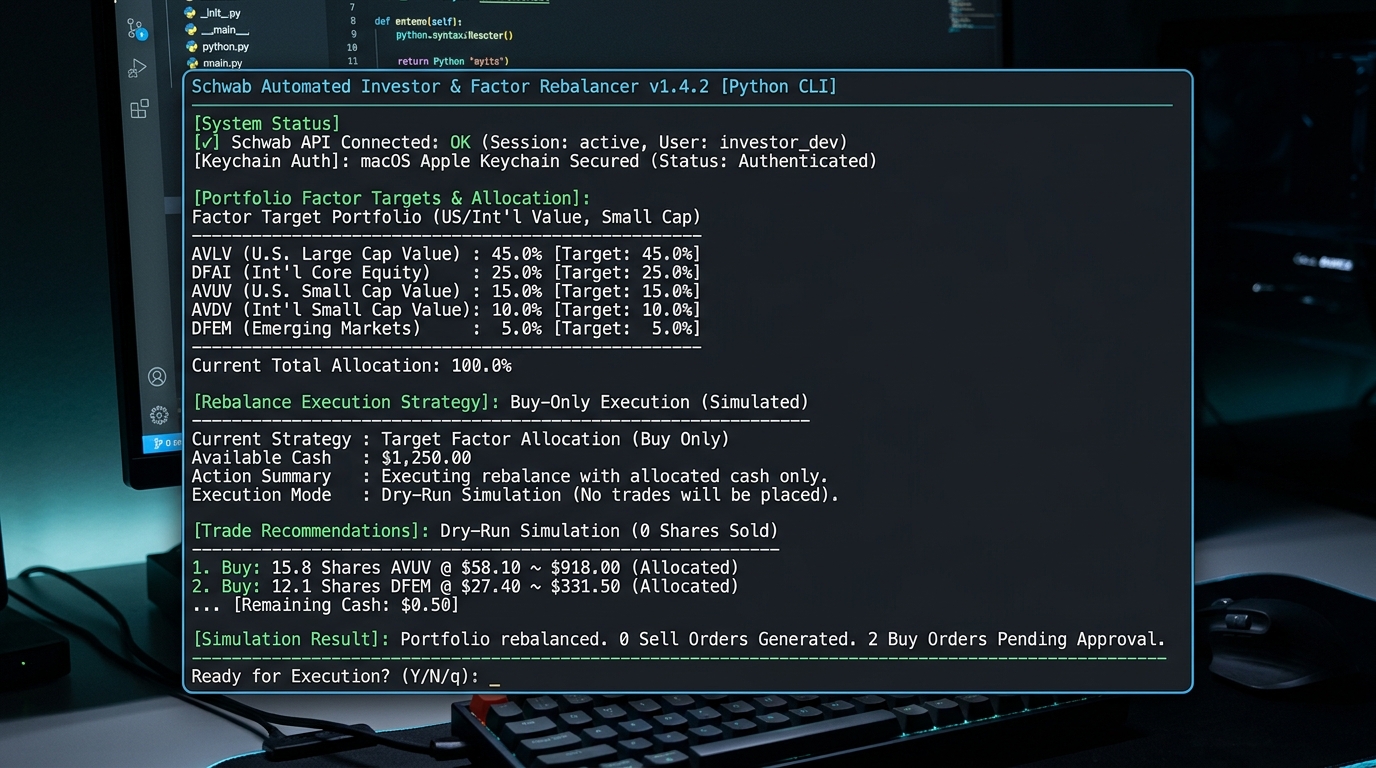
Task: Open Run and Debug view in sidebar
Action: 138,68
